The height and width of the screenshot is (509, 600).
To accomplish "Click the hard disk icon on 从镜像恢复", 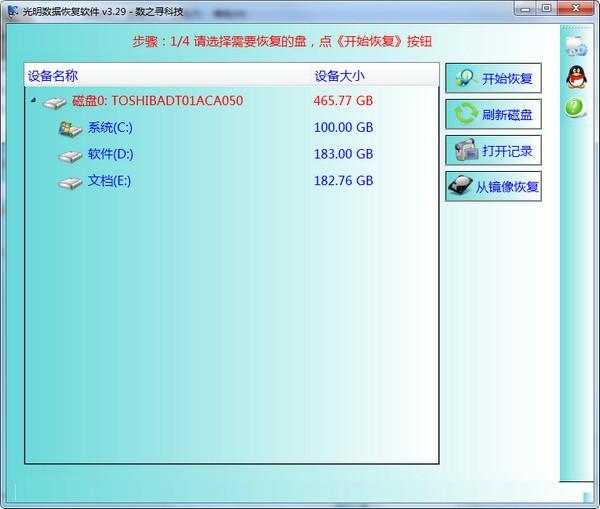I will [460, 186].
